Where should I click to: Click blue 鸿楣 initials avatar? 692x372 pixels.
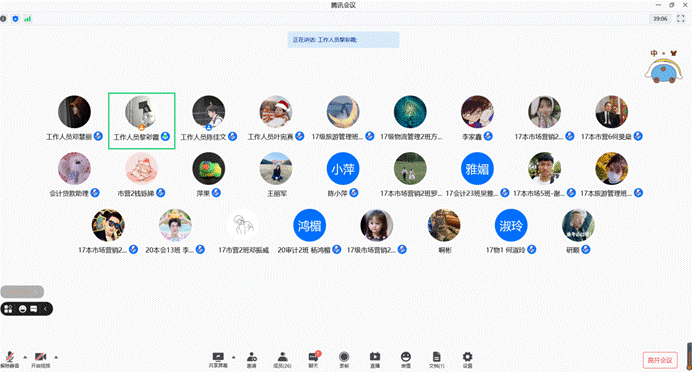coord(309,225)
